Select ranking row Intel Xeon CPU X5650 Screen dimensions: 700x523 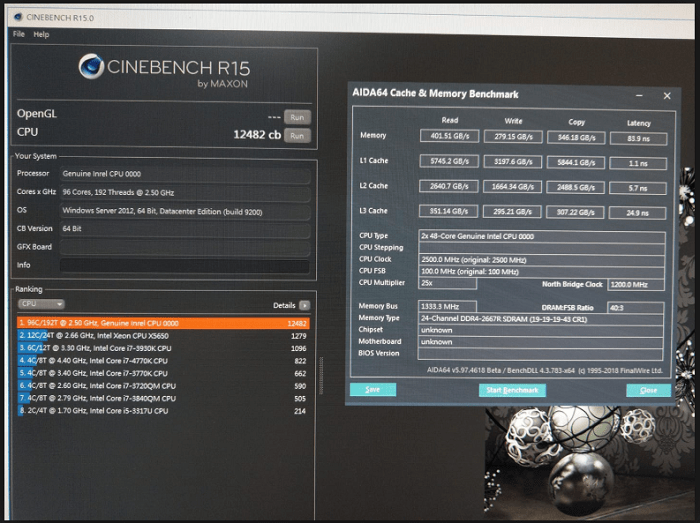coord(163,336)
